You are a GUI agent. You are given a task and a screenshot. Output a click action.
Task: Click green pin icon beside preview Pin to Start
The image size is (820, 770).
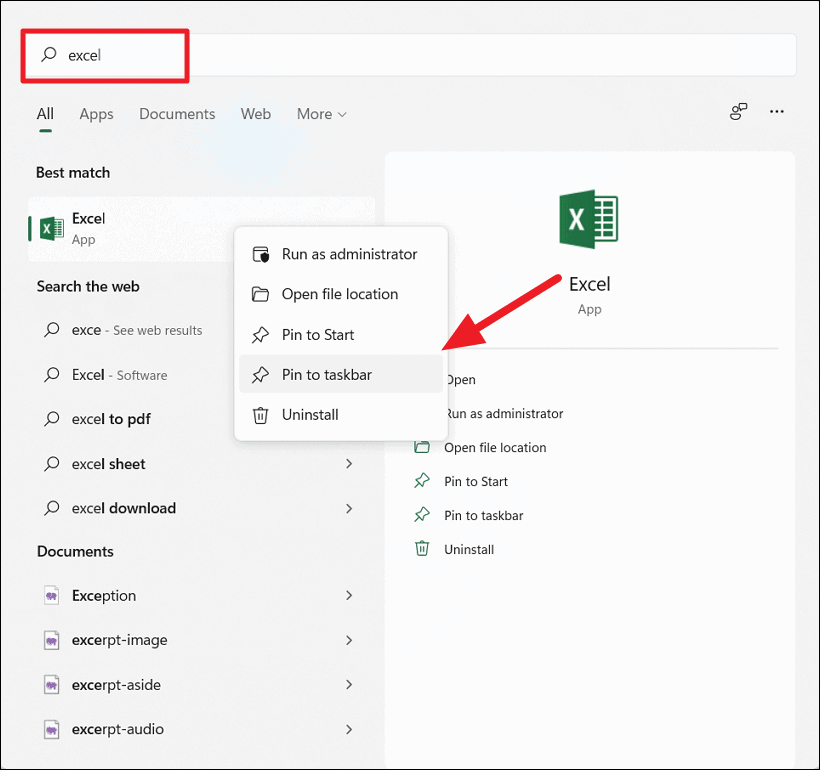point(422,481)
